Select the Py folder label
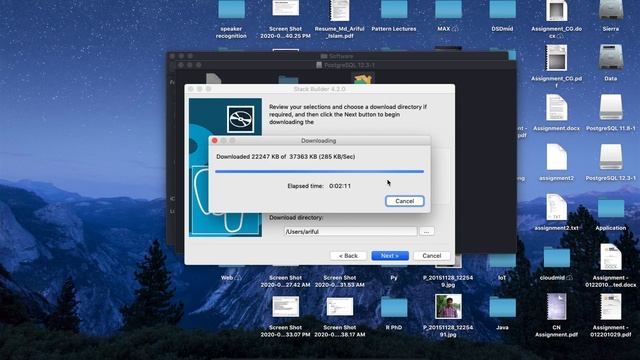 click(394, 278)
